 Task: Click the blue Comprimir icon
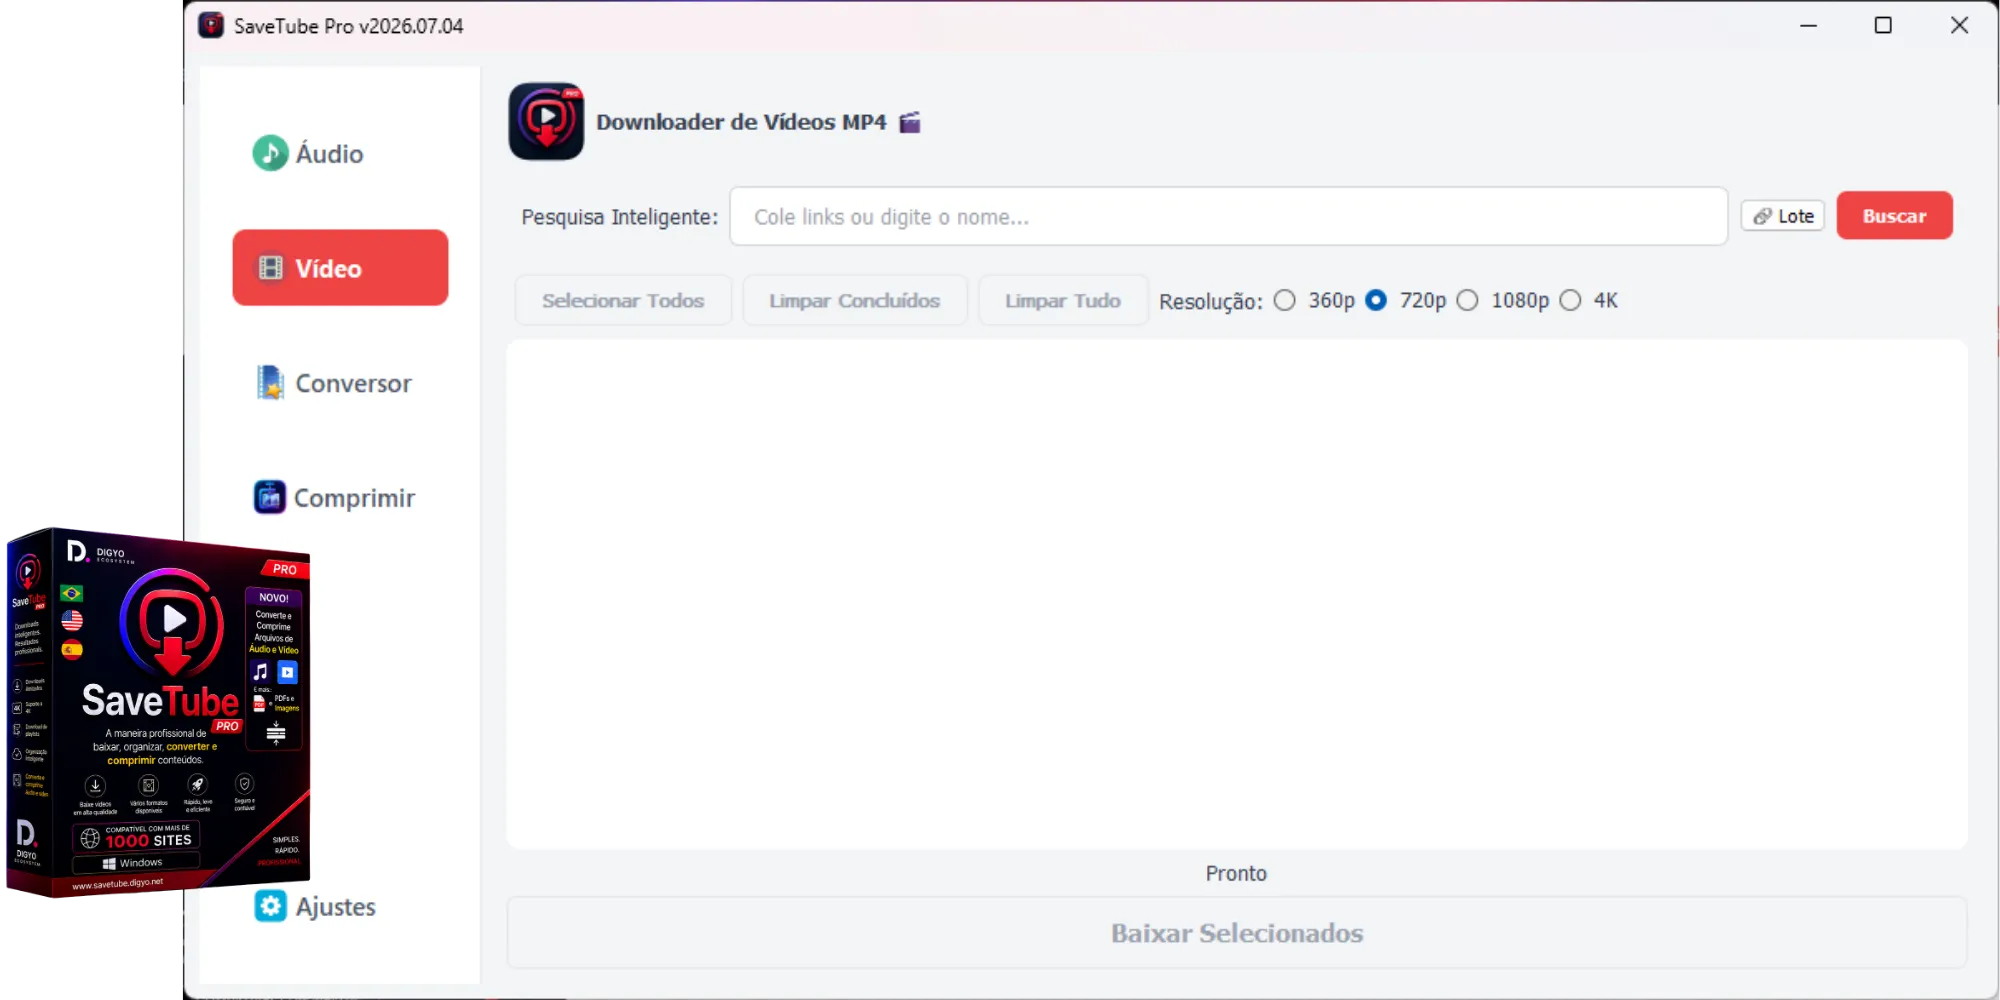point(270,497)
